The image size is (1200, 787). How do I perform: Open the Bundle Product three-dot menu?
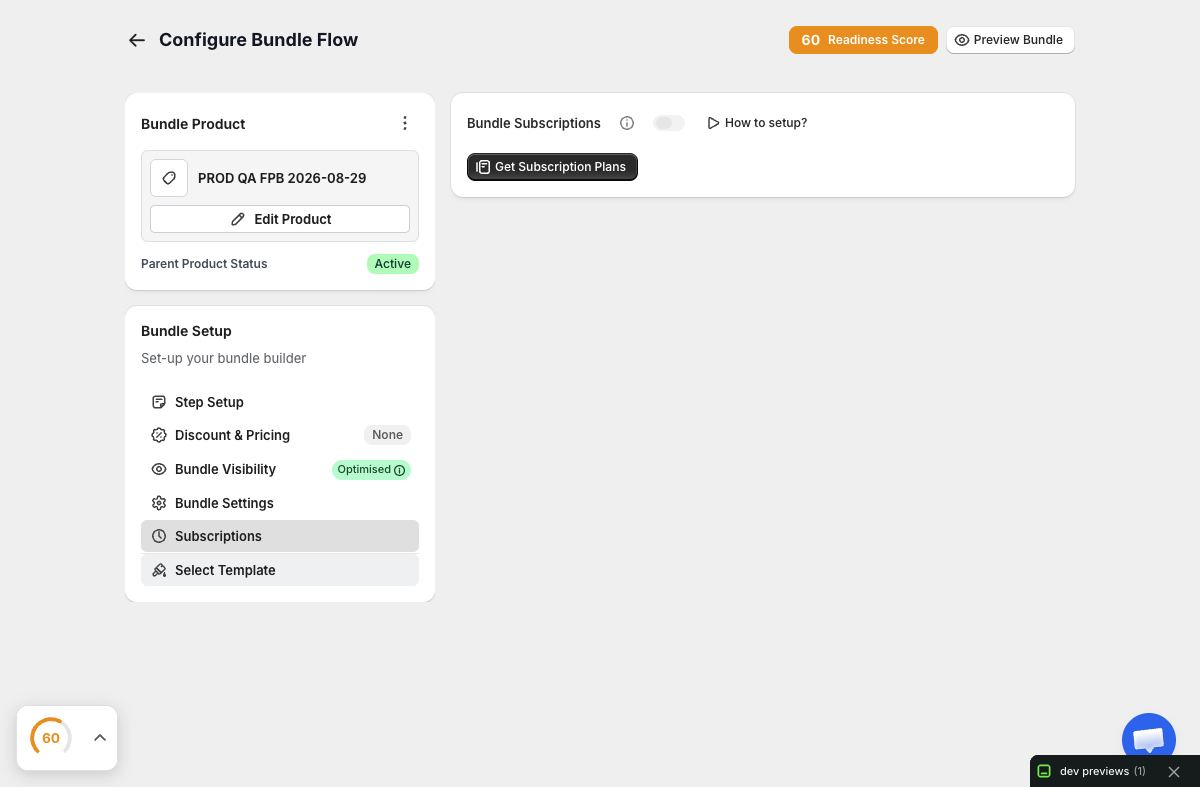pos(405,123)
